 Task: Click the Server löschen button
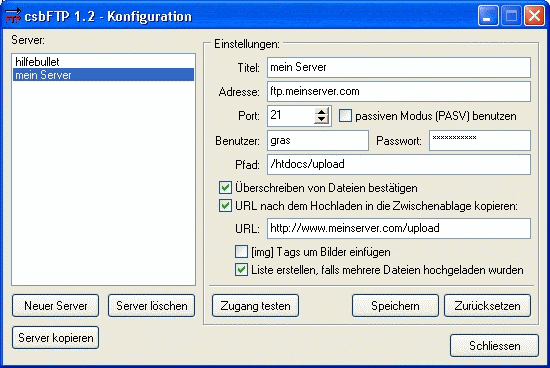pyautogui.click(x=152, y=306)
